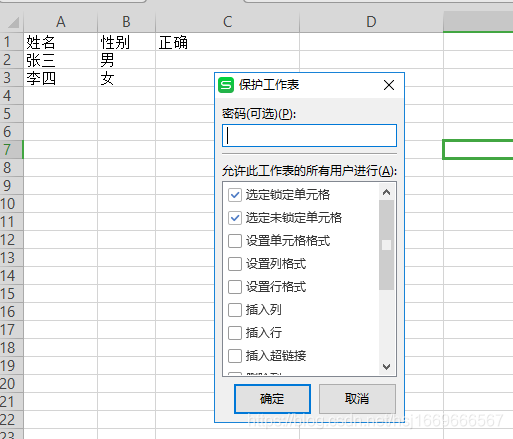Select cell containing 正确
Viewport: 513px width, 439px height.
tap(227, 42)
